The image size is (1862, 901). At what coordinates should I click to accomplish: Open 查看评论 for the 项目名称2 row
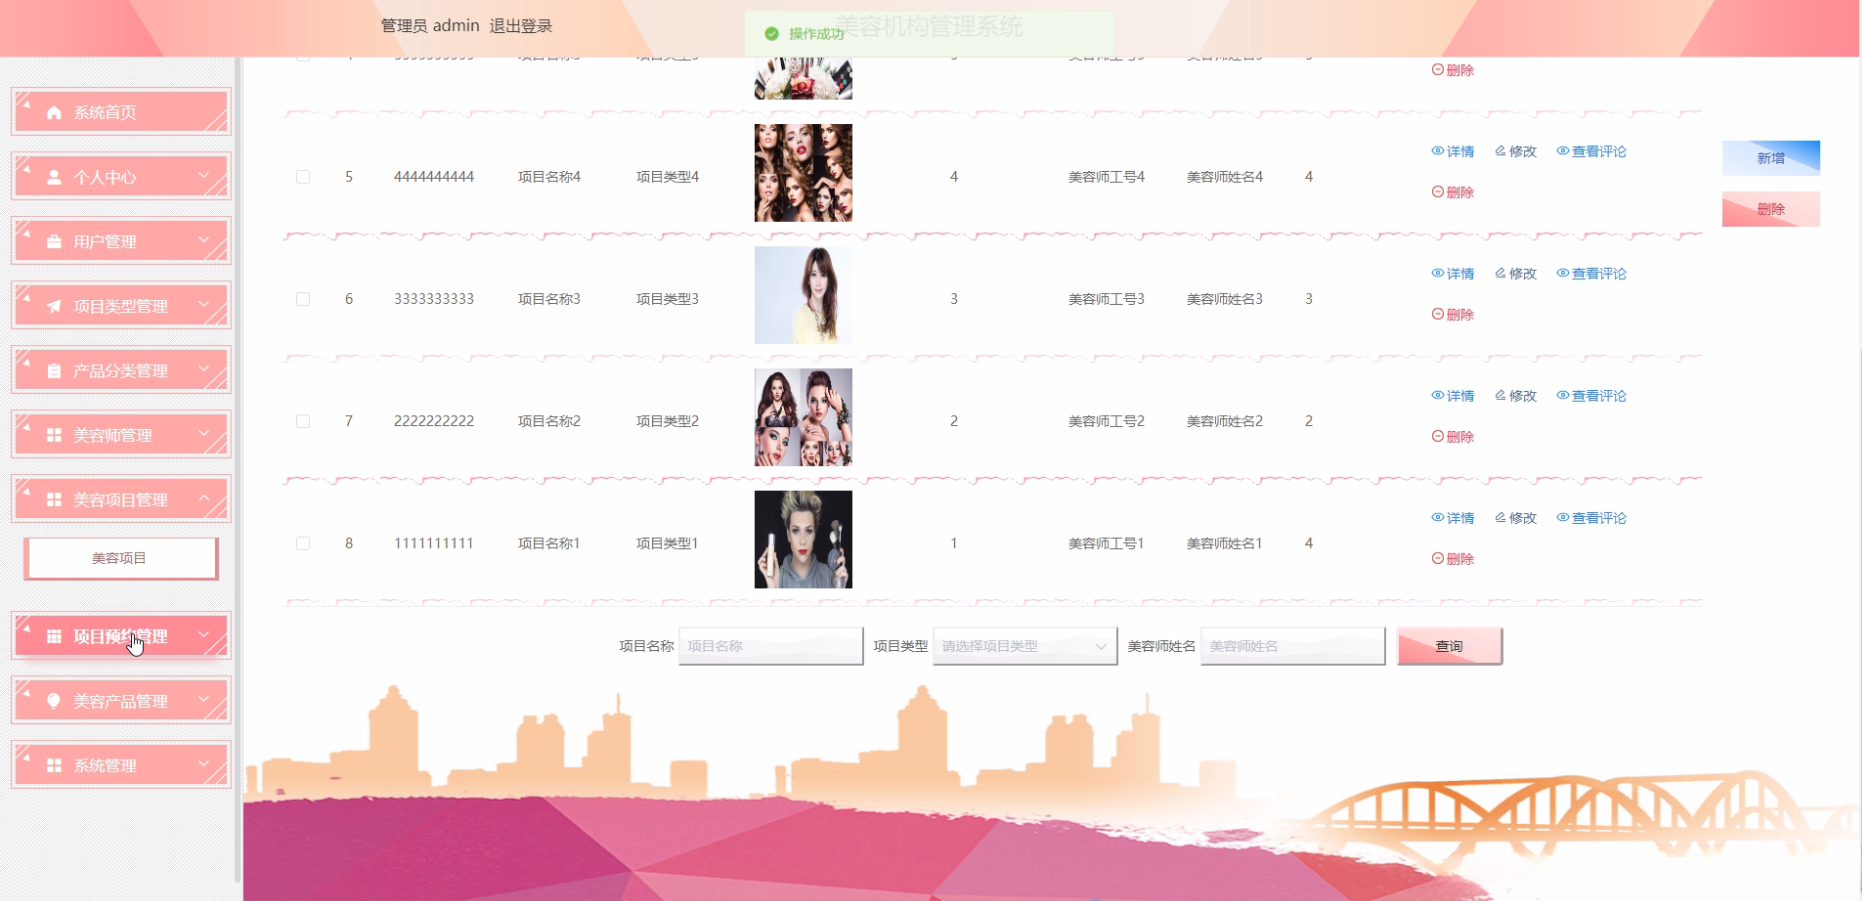[x=1591, y=395]
